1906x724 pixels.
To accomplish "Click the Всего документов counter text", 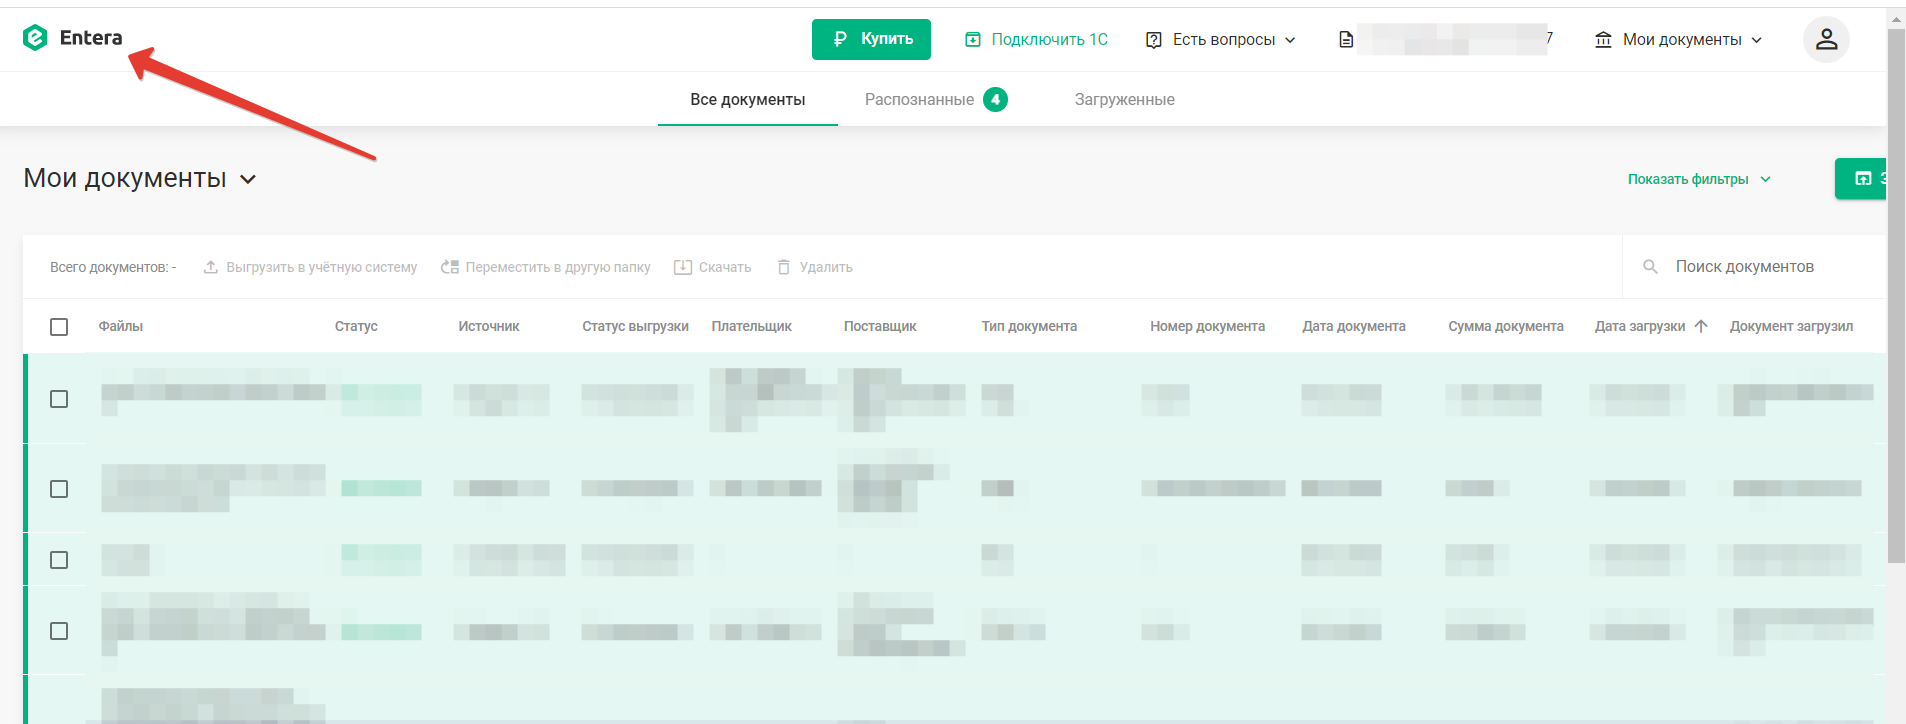I will tap(113, 267).
